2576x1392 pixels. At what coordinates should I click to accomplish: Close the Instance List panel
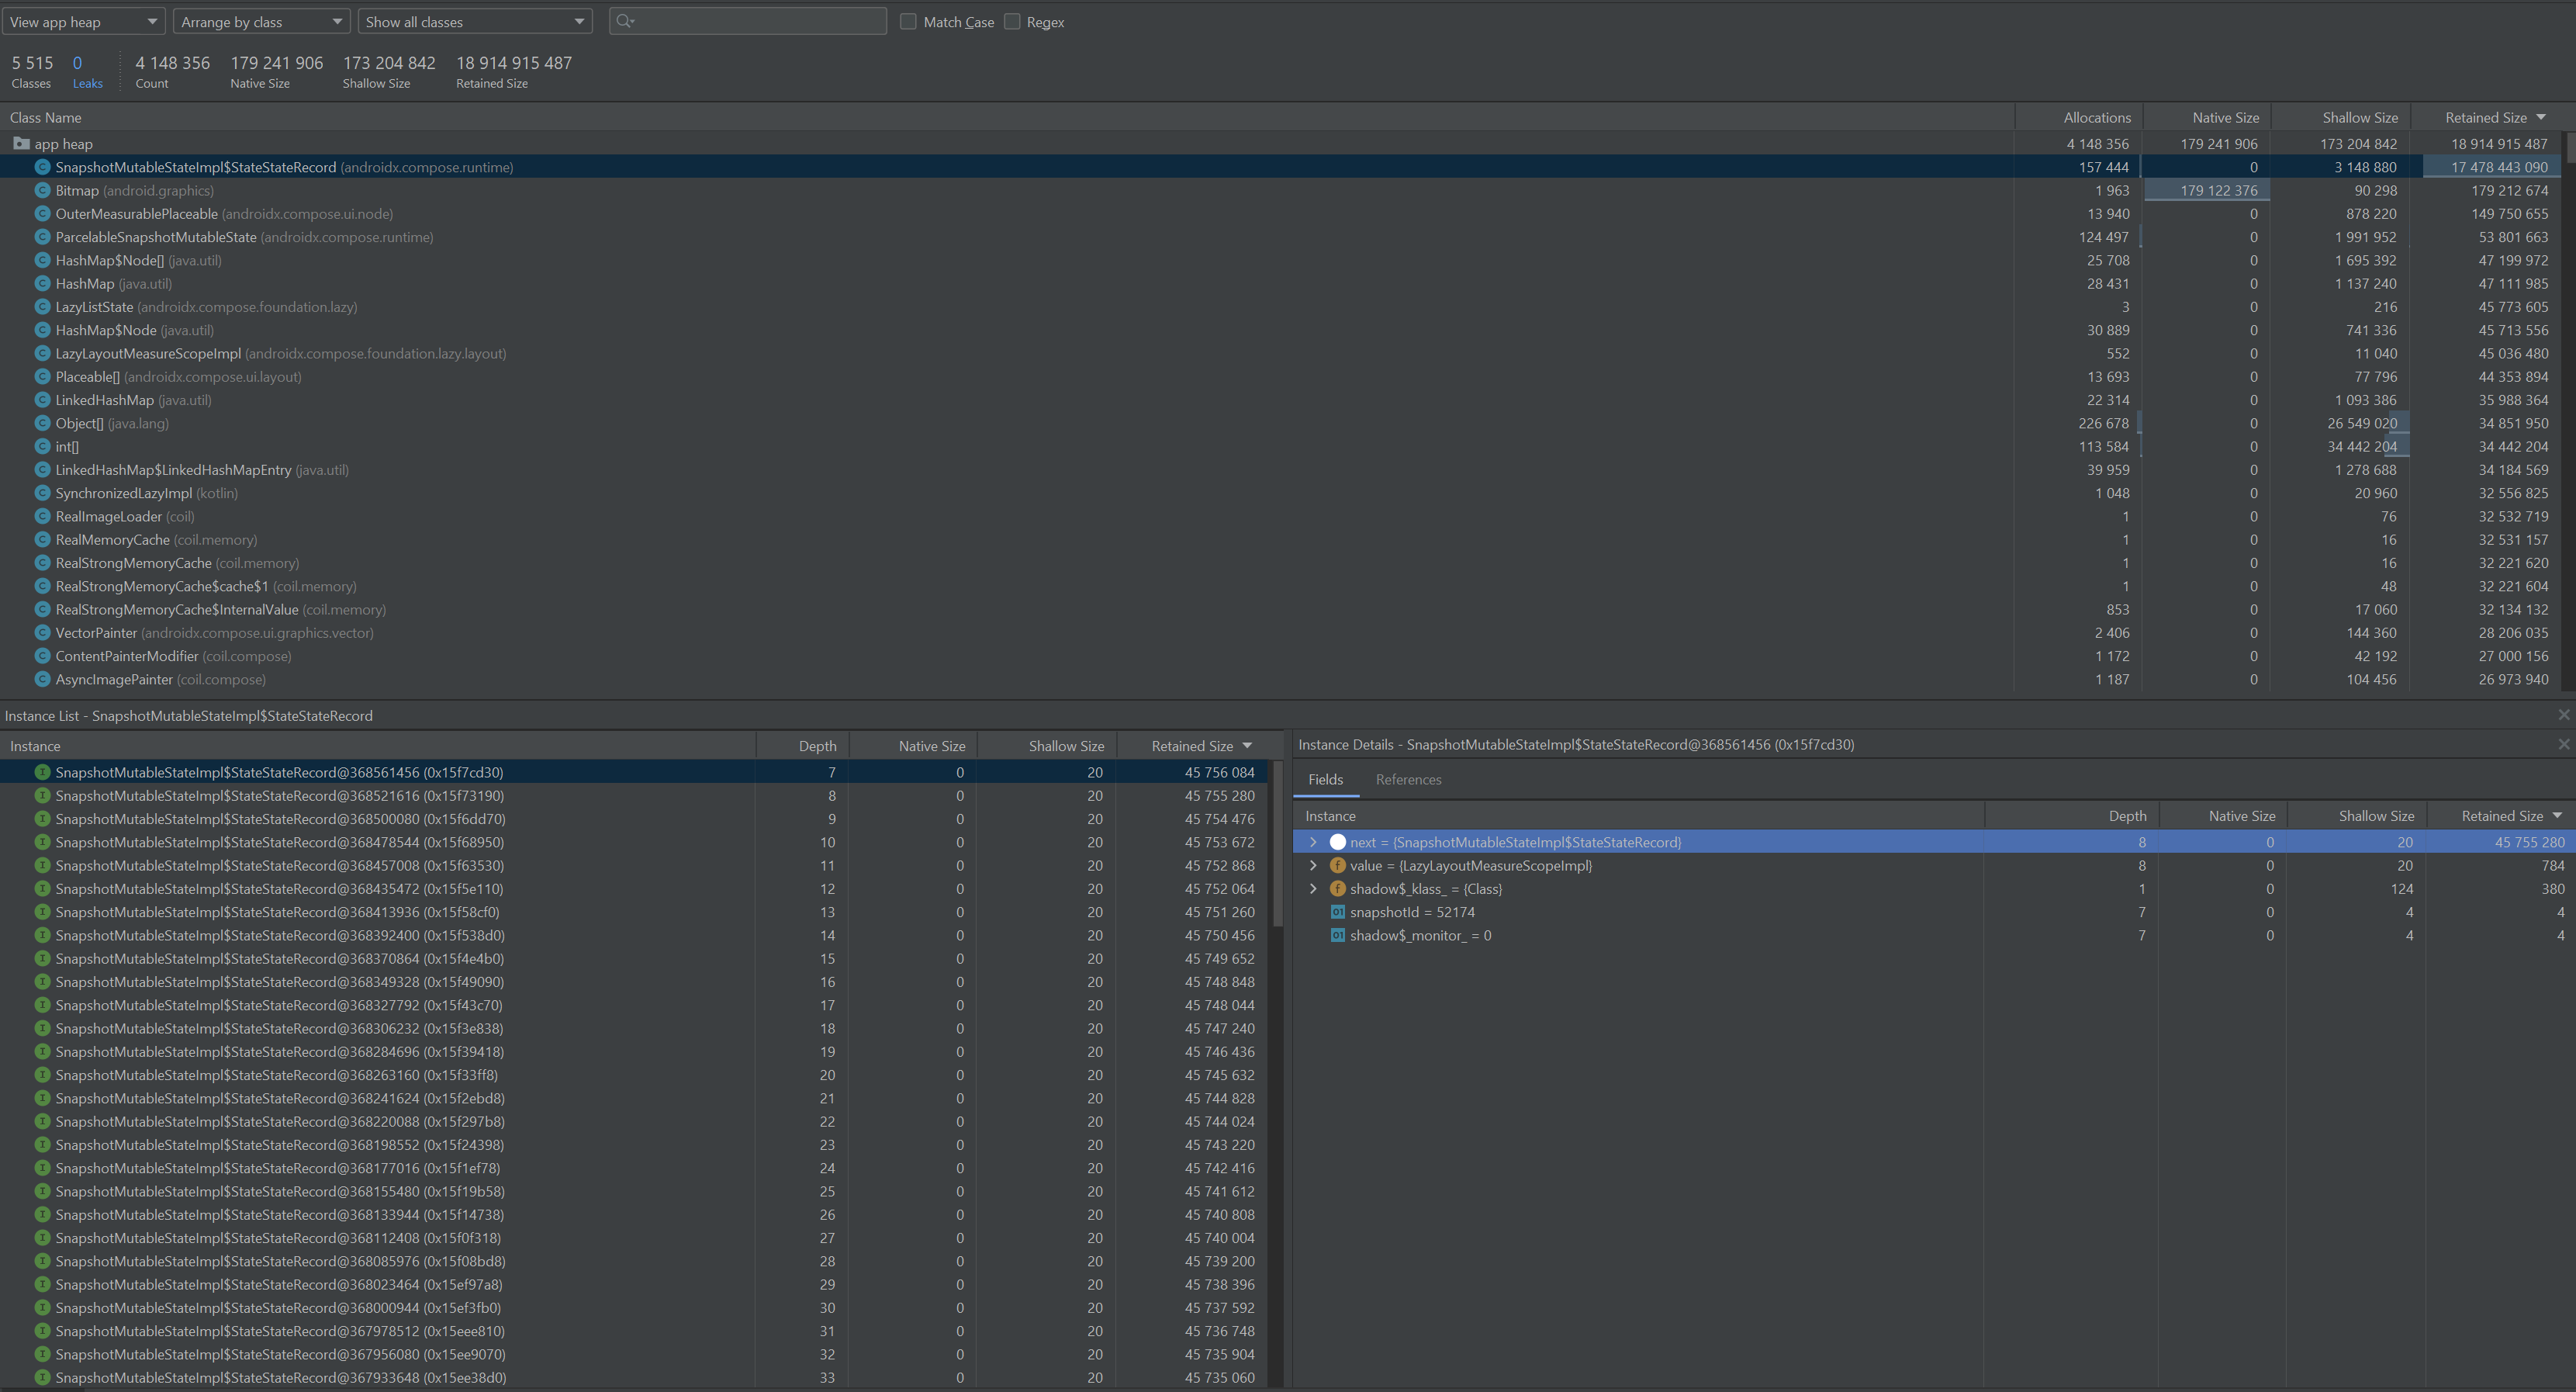2563,715
